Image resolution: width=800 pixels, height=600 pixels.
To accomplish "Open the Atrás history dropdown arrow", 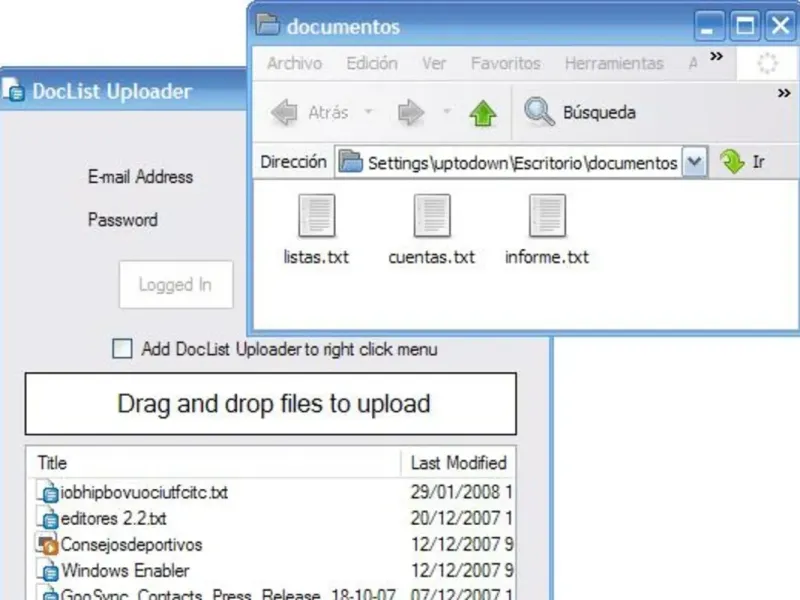I will (368, 111).
